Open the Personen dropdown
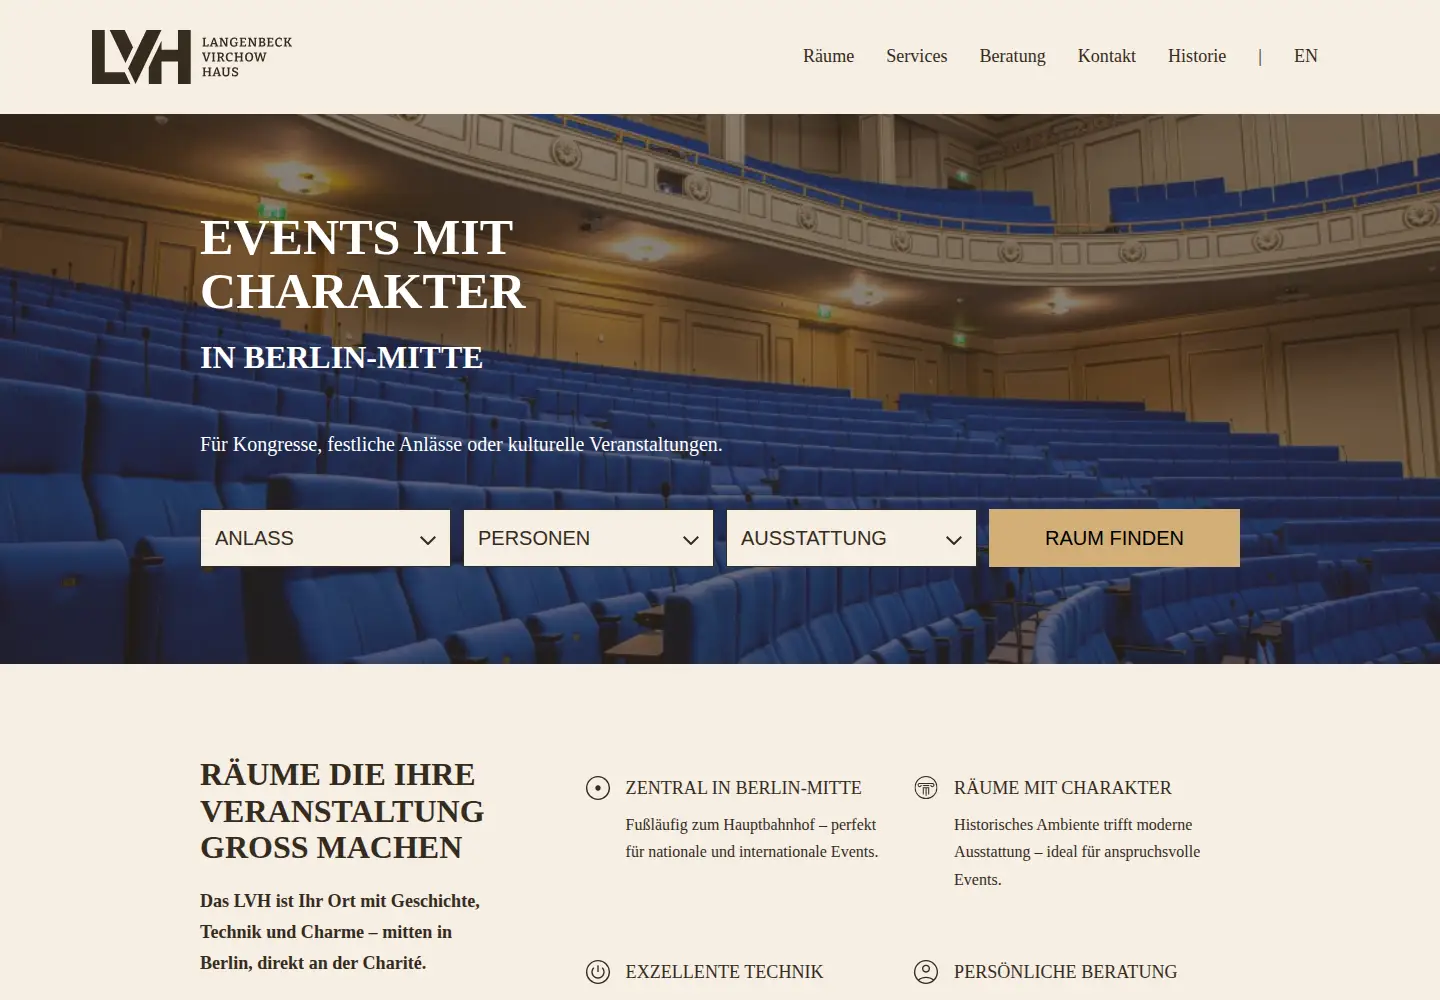The height and width of the screenshot is (1000, 1440). click(588, 538)
